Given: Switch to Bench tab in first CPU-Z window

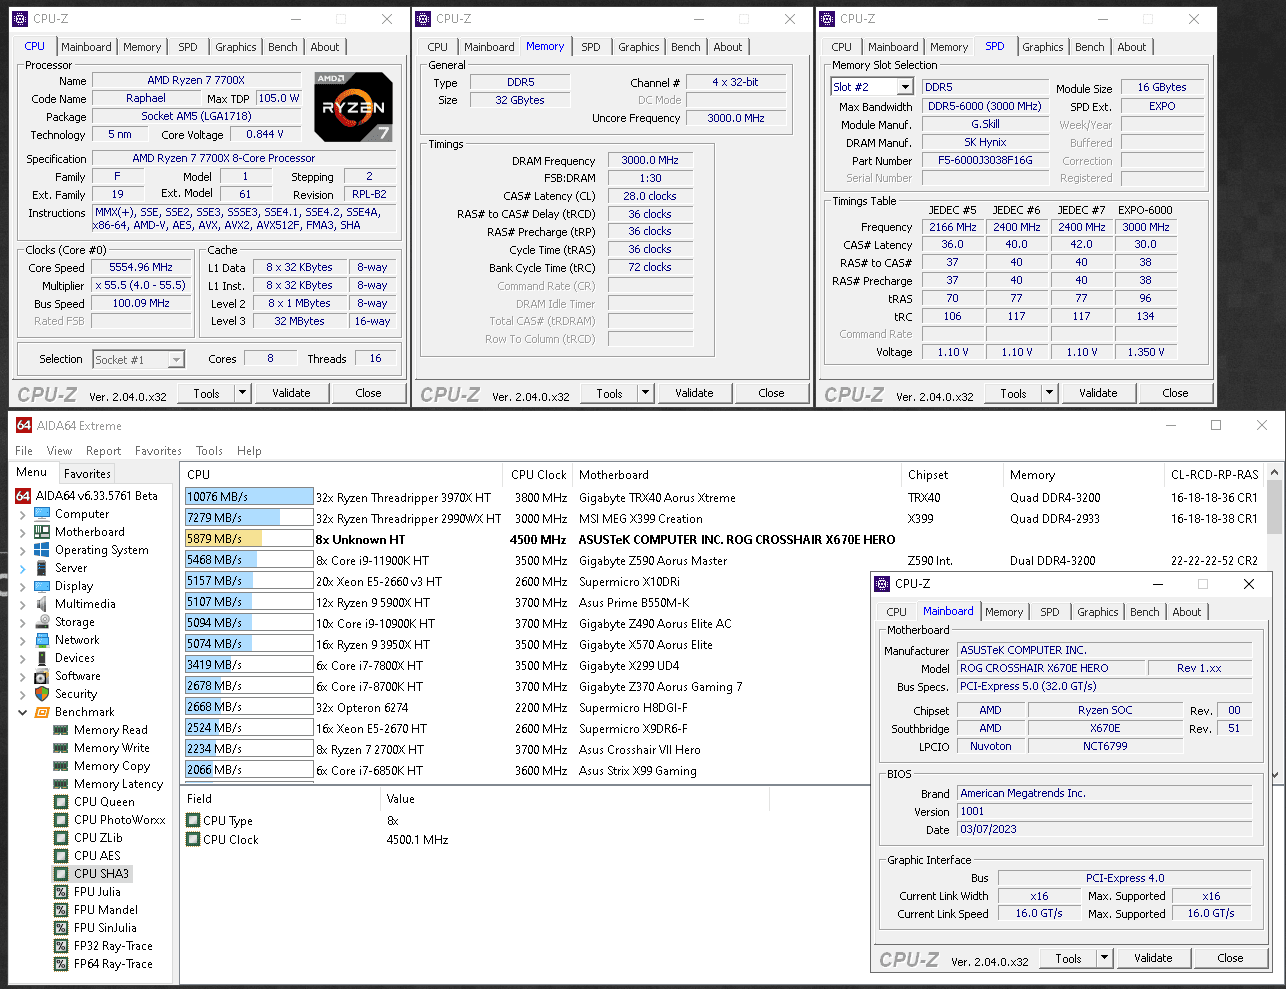Looking at the screenshot, I should [283, 47].
